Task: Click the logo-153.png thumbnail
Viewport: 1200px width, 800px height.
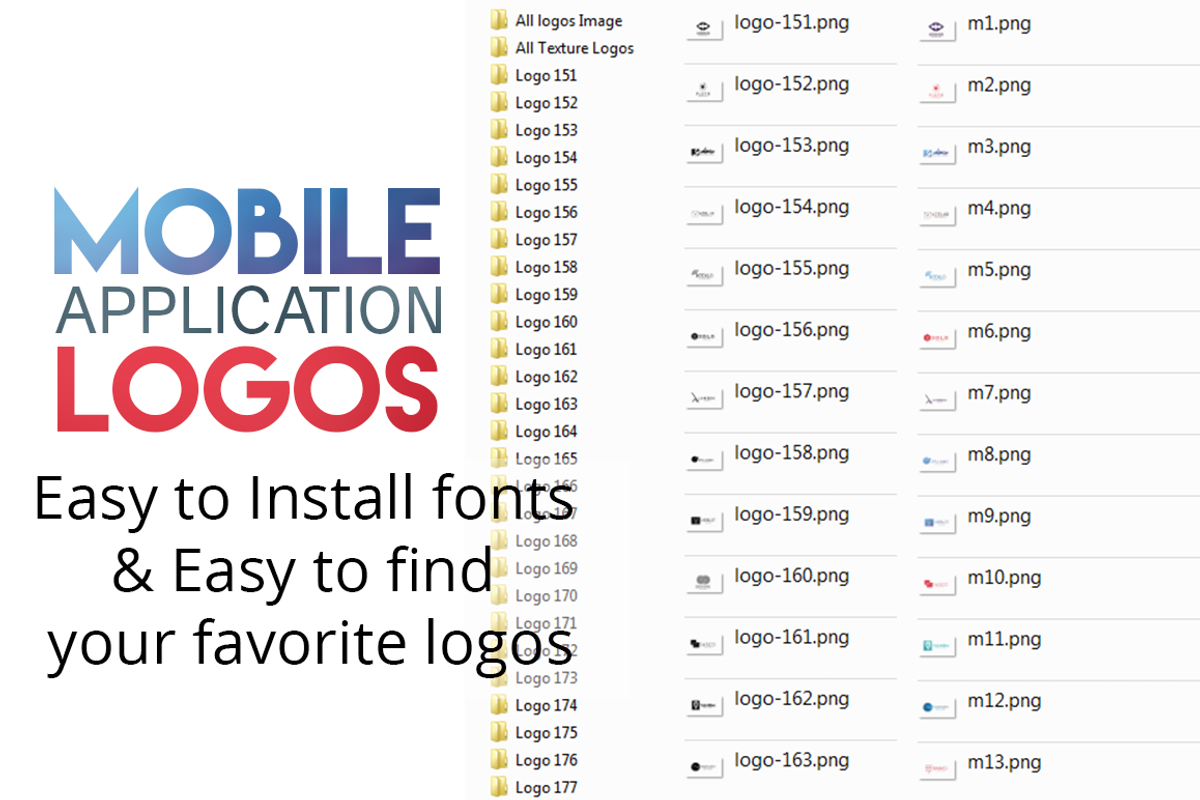Action: [x=704, y=152]
